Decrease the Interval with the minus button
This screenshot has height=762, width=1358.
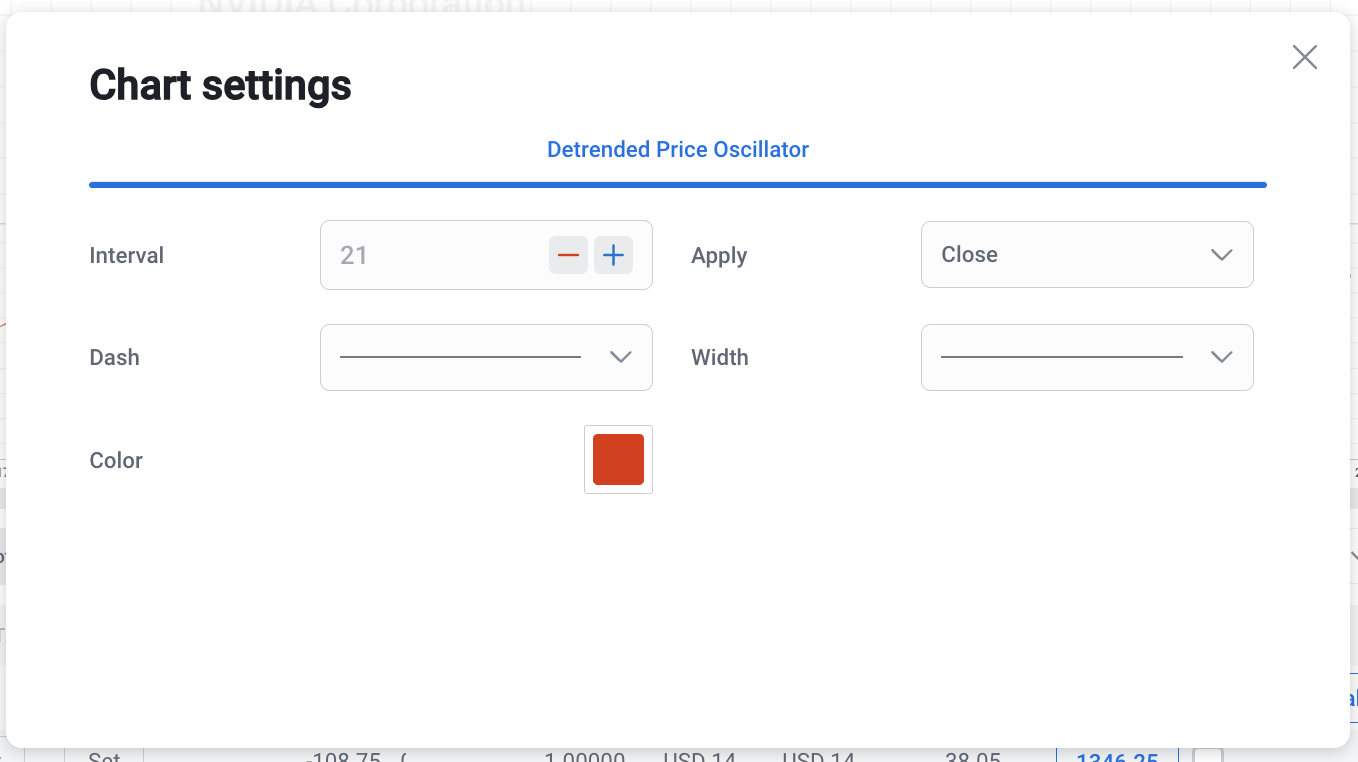click(568, 255)
